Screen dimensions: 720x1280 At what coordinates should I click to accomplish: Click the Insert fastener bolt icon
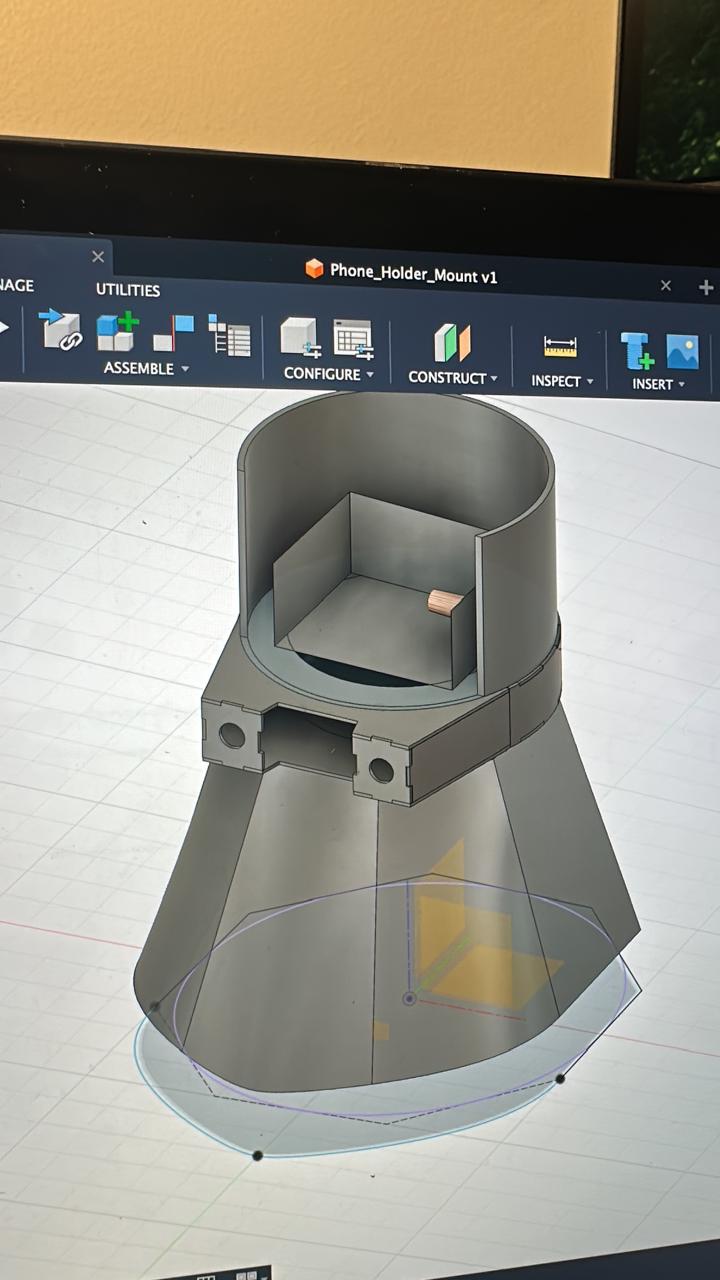[x=636, y=351]
